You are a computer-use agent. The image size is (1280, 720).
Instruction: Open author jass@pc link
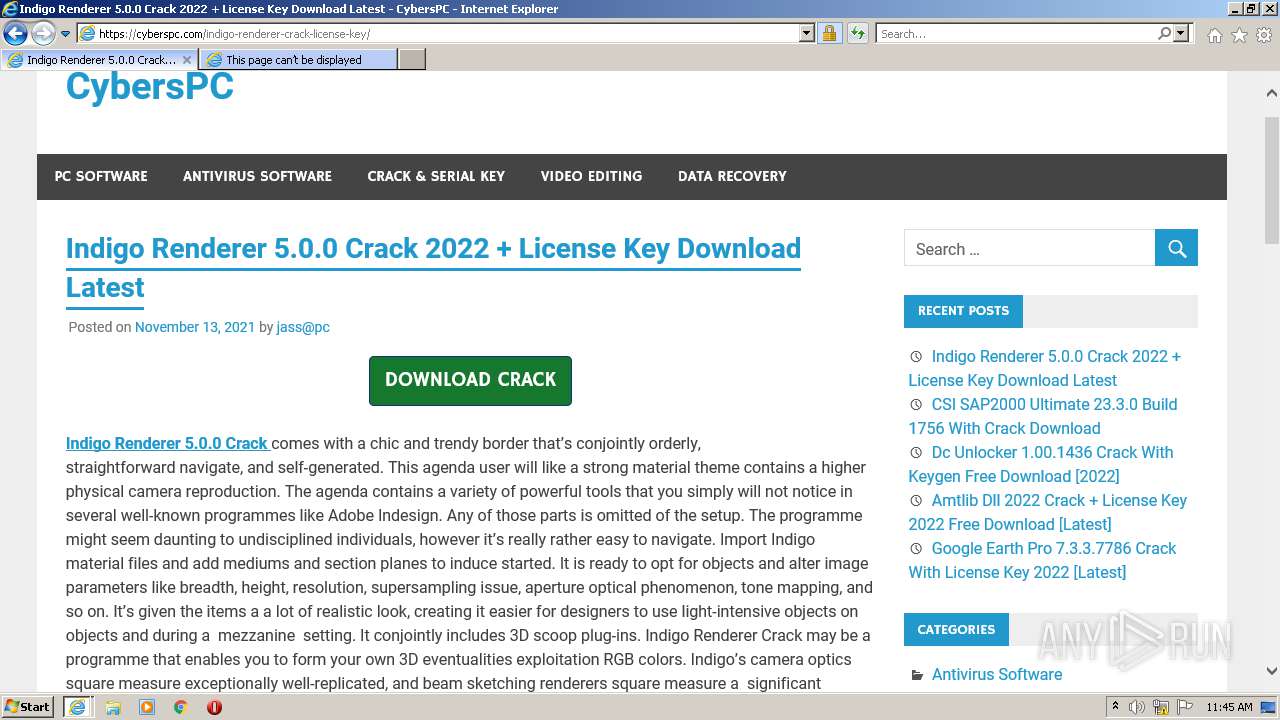[x=303, y=327]
